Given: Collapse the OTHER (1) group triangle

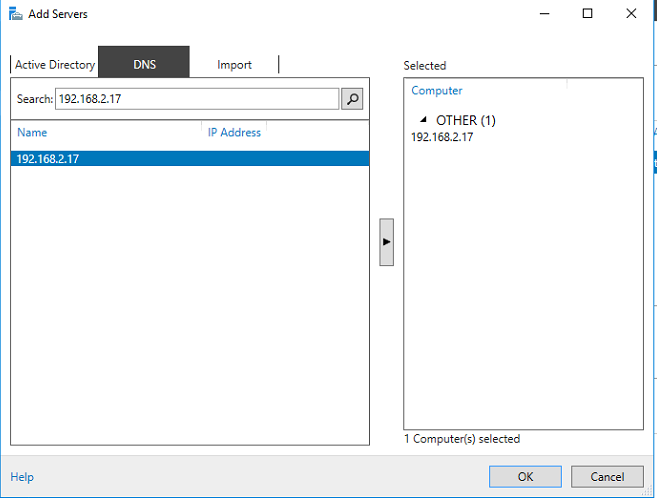Looking at the screenshot, I should (423, 120).
